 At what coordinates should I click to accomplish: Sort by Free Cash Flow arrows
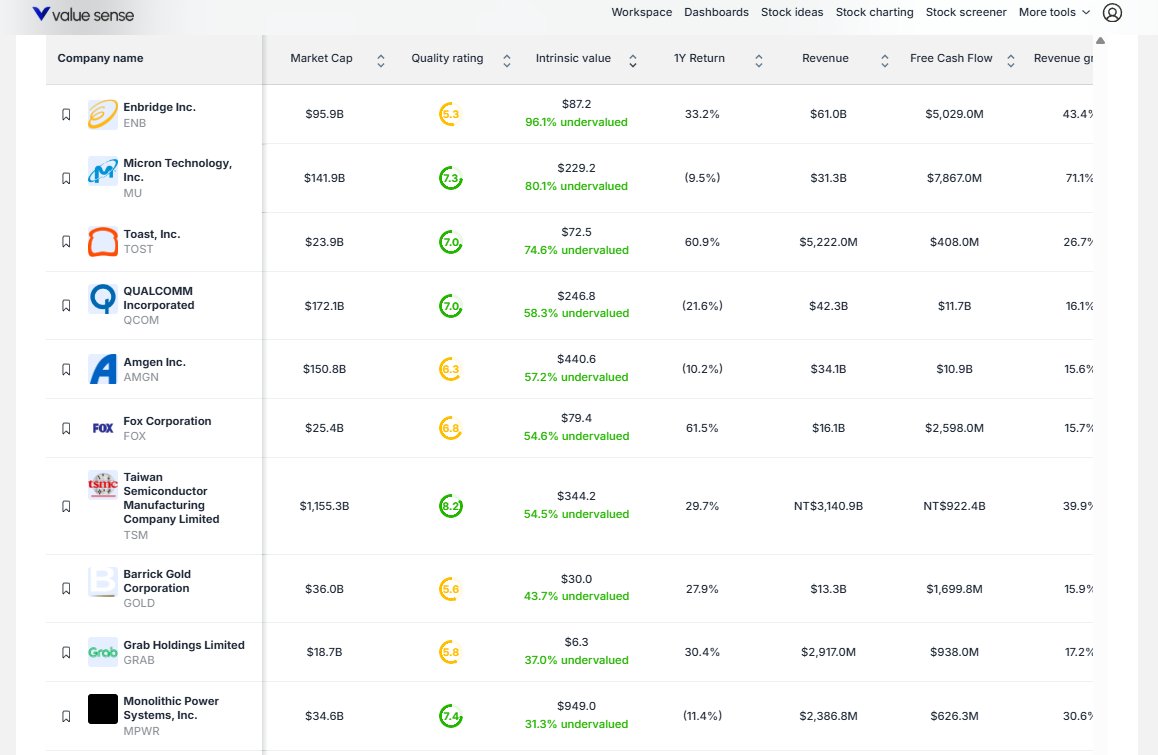[1011, 61]
